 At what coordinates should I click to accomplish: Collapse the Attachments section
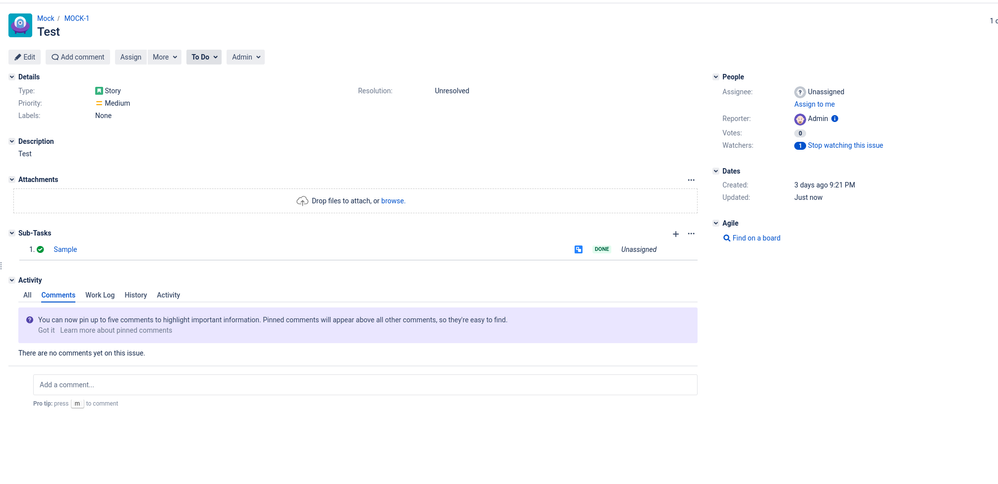[x=11, y=180]
